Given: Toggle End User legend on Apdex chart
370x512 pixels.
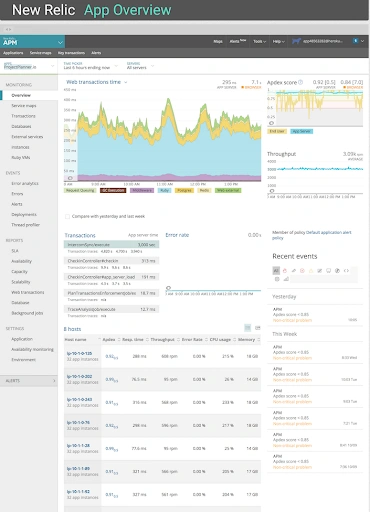Looking at the screenshot, I should [x=277, y=131].
